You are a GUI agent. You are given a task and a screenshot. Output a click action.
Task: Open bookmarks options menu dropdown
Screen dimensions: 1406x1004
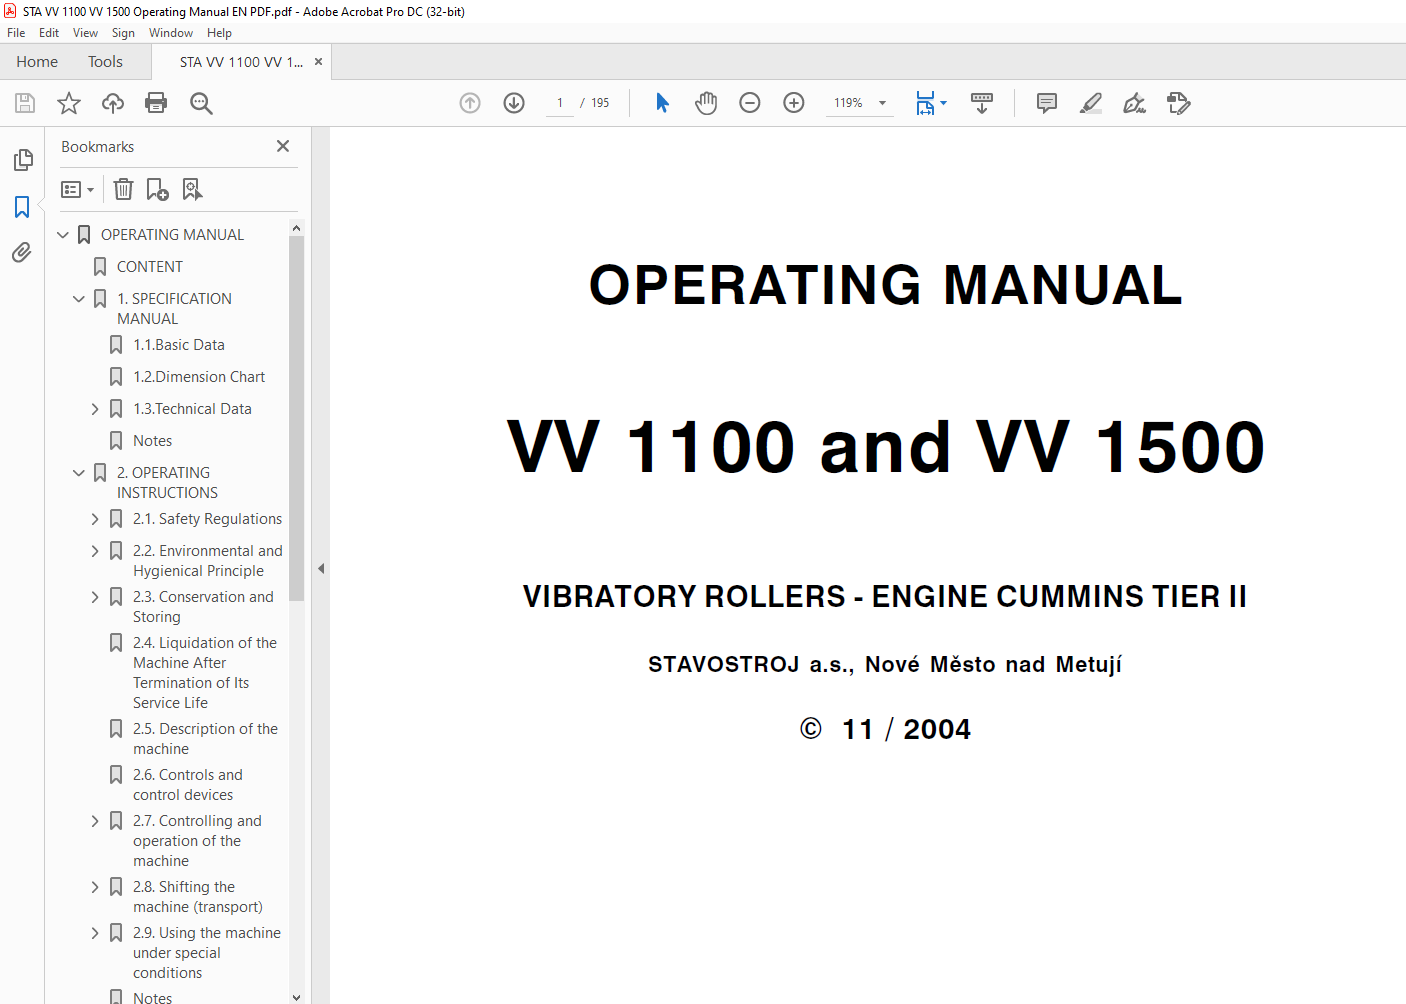pyautogui.click(x=77, y=189)
